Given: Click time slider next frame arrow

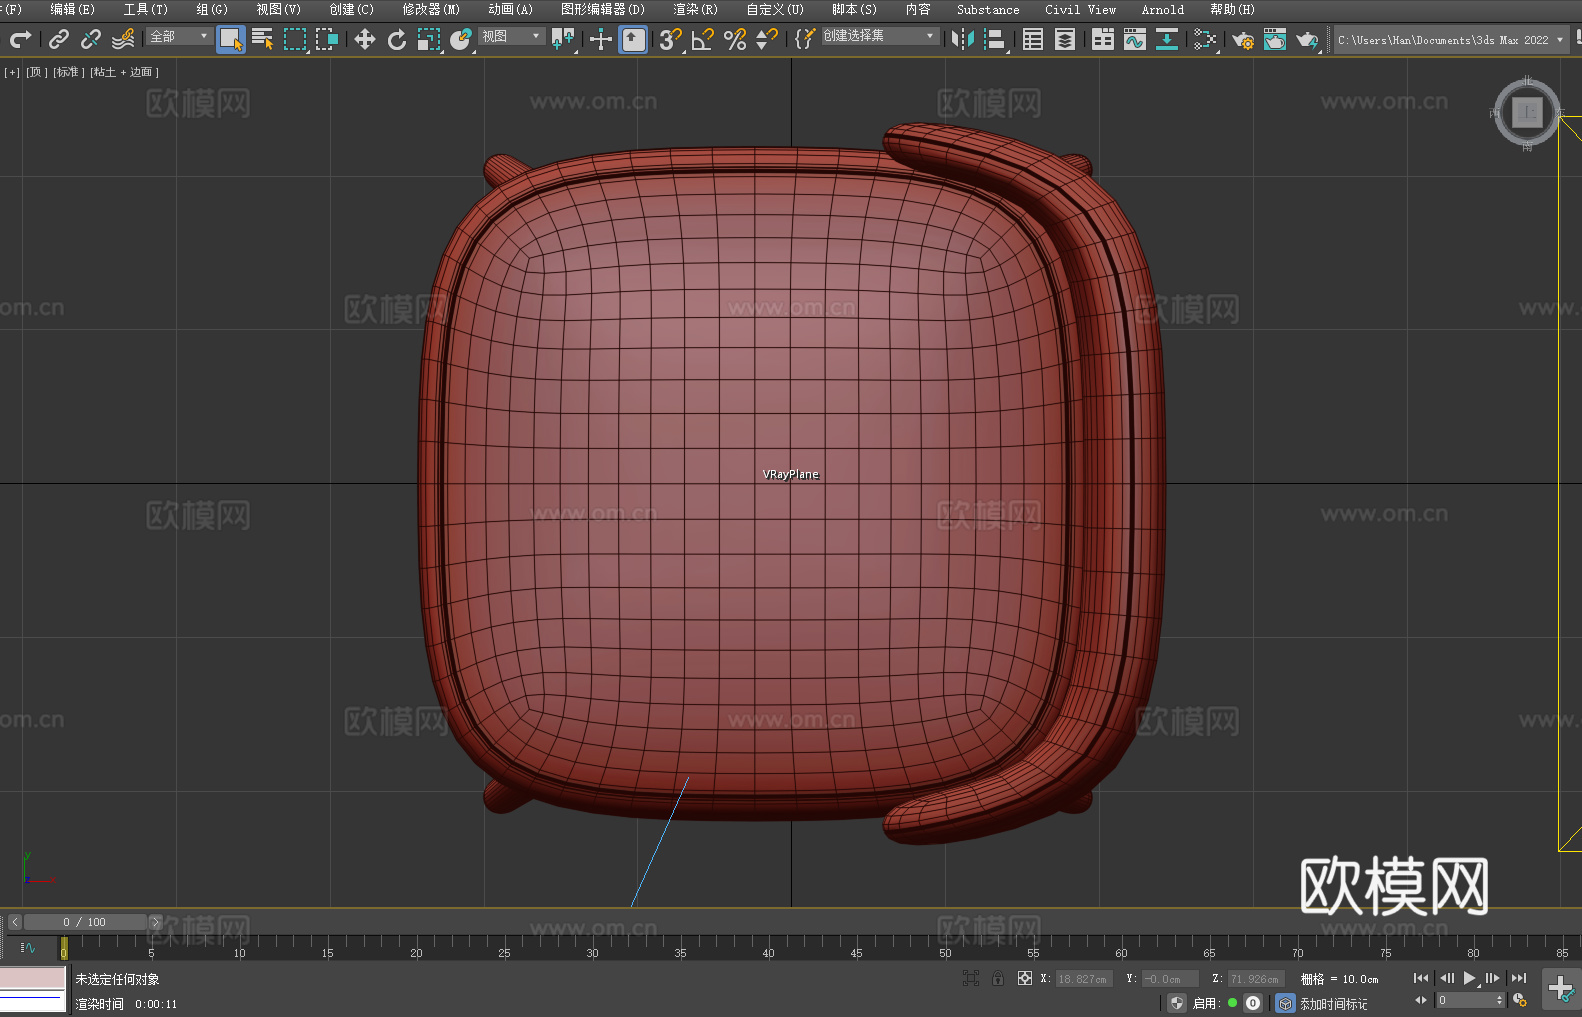Looking at the screenshot, I should coord(155,922).
